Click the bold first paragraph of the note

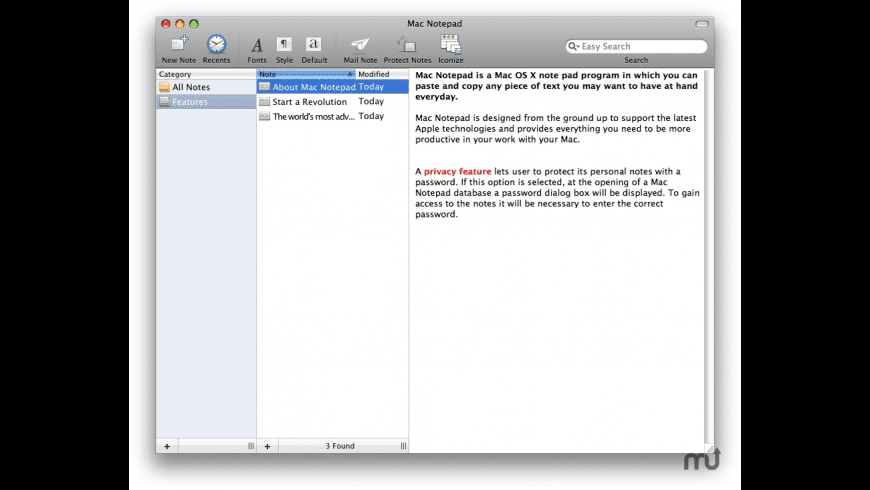(x=557, y=86)
